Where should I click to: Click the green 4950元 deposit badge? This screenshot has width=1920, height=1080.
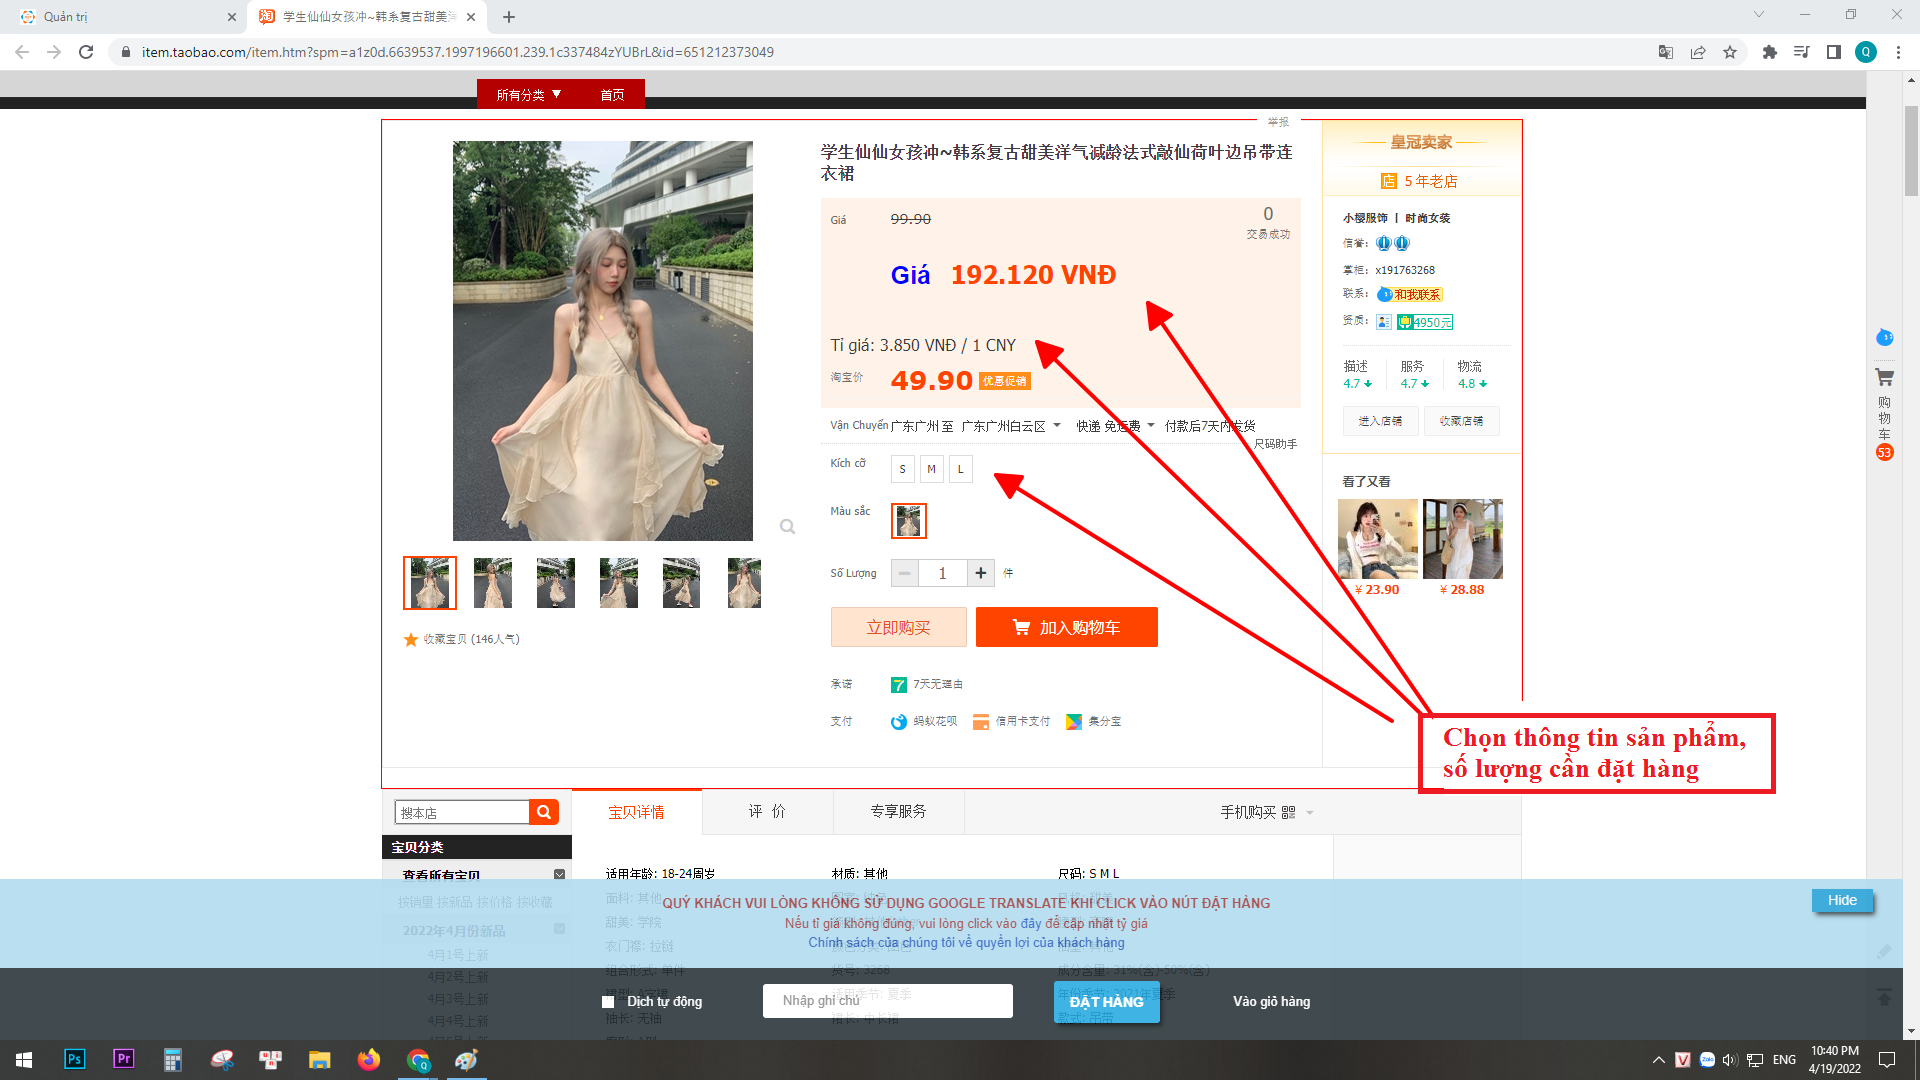[x=1425, y=322]
